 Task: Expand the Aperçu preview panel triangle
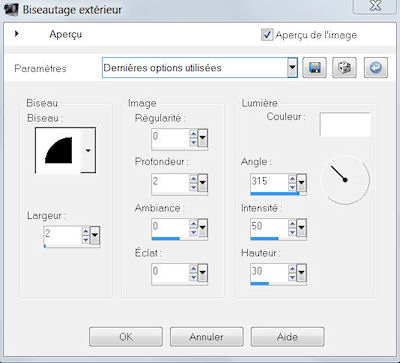click(x=17, y=33)
